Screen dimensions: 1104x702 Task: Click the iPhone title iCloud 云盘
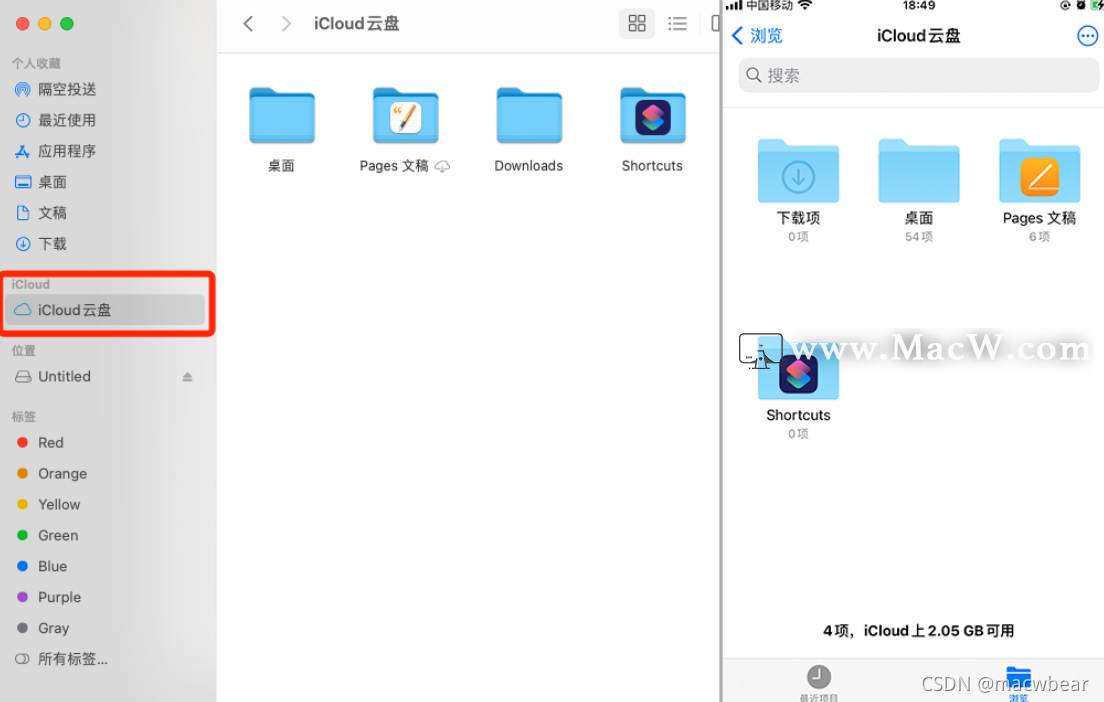[918, 36]
